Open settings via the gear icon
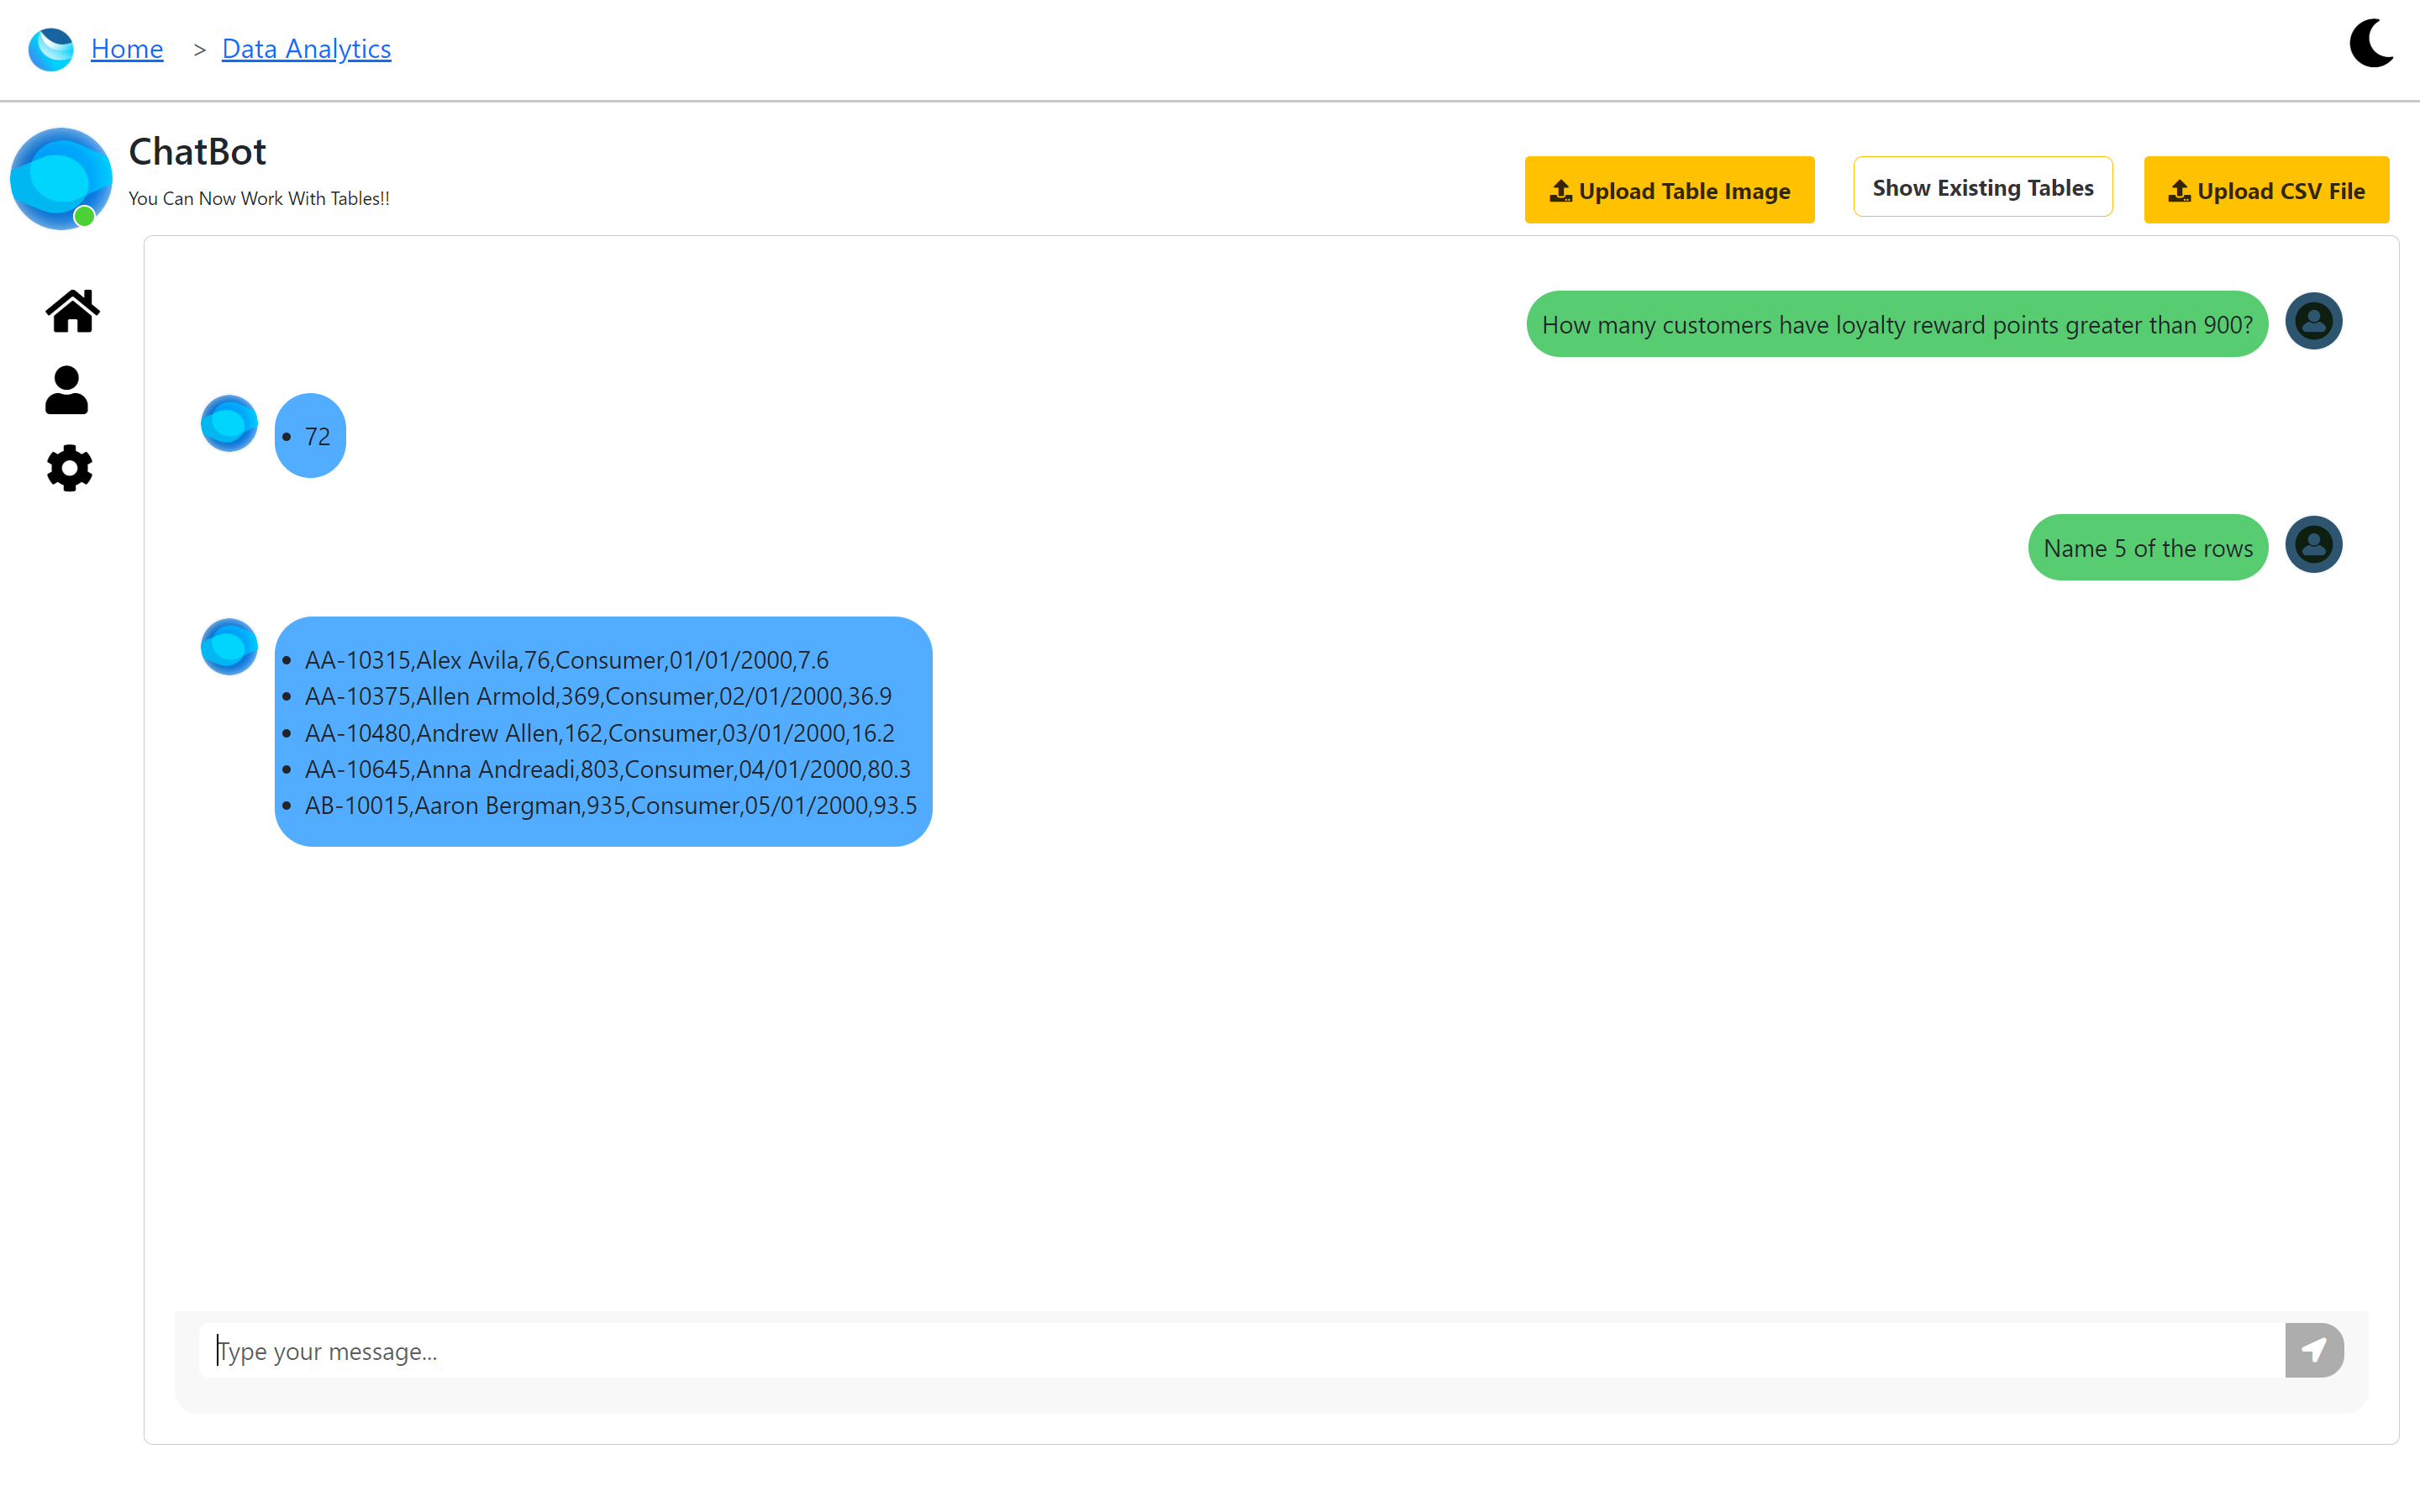Image resolution: width=2420 pixels, height=1512 pixels. pyautogui.click(x=69, y=468)
